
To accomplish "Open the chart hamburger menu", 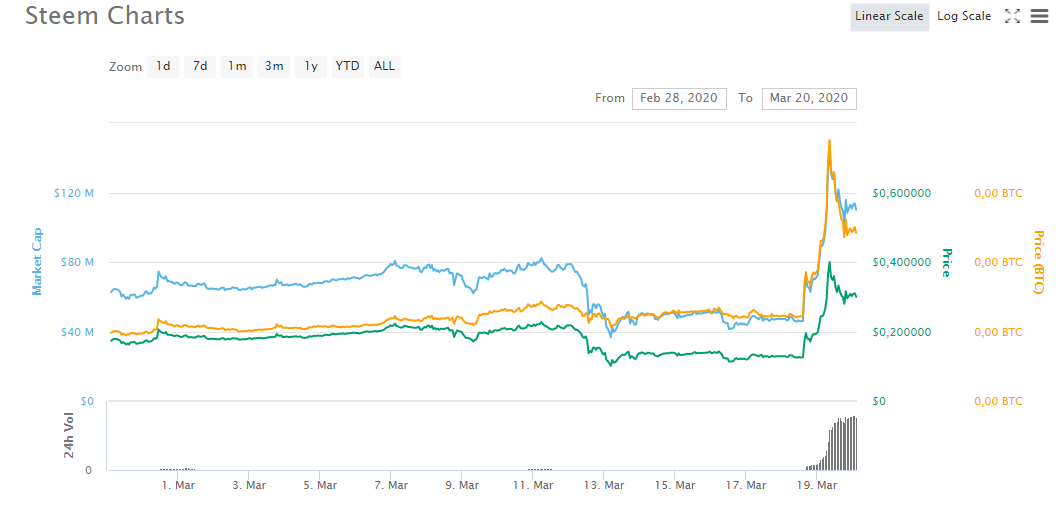I will point(1039,16).
